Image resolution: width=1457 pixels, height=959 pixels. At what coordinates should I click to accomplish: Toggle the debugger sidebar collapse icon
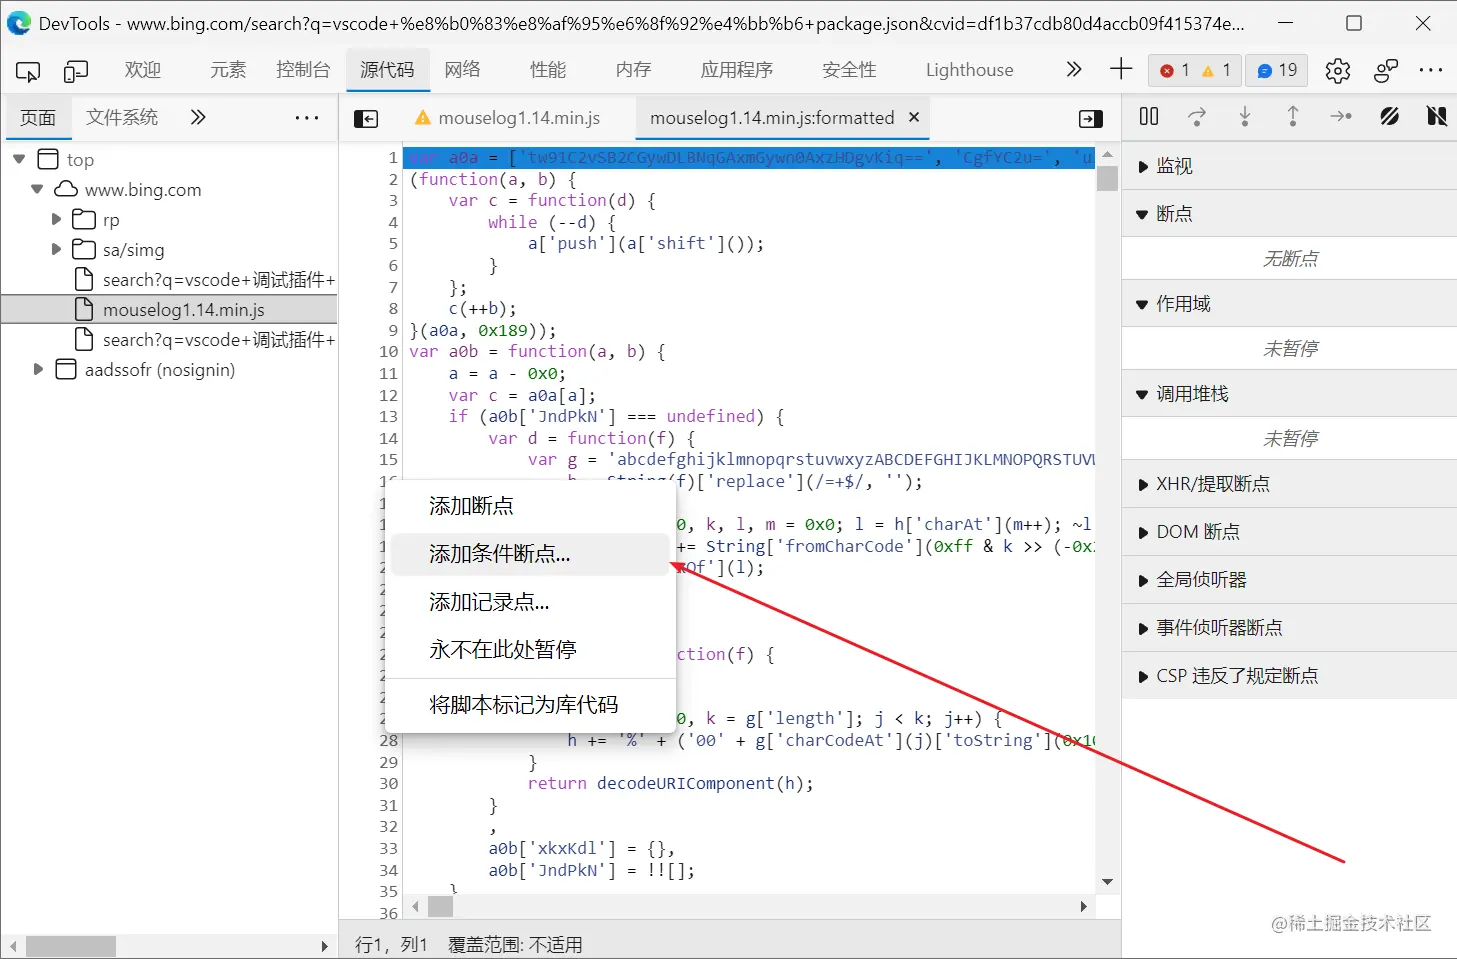coord(1091,119)
